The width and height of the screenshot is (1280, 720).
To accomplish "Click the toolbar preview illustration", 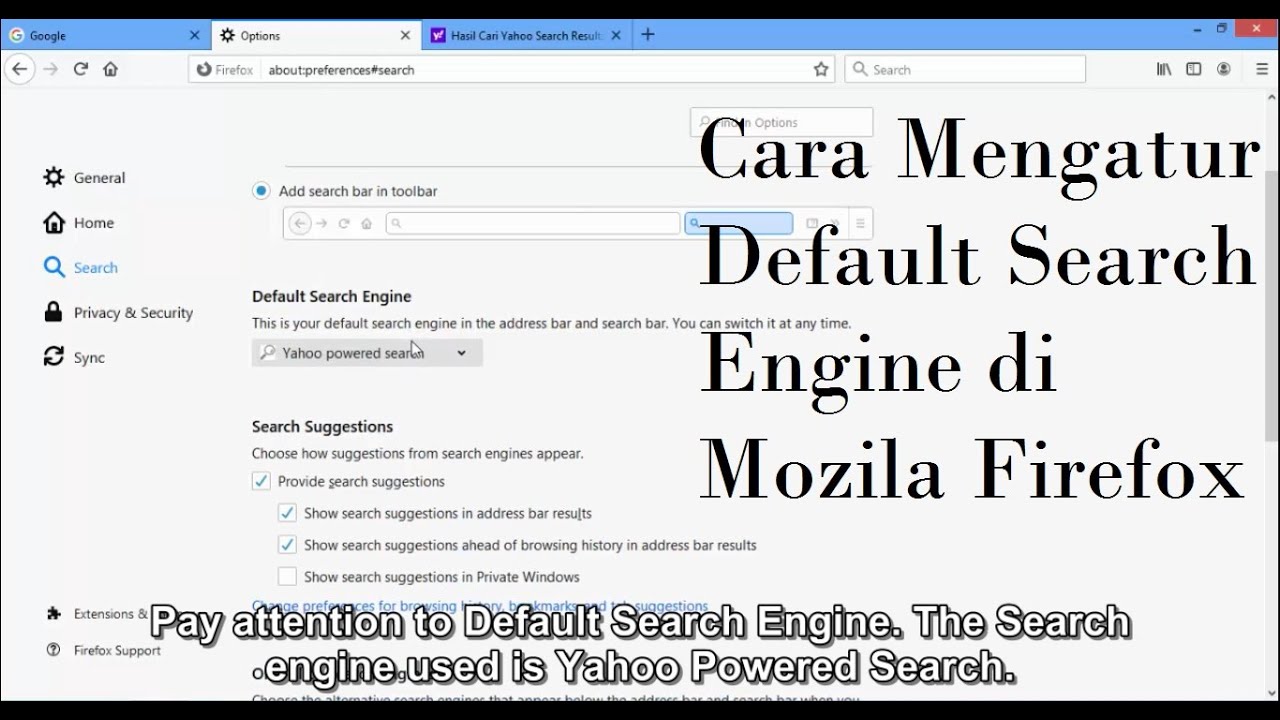I will 579,223.
